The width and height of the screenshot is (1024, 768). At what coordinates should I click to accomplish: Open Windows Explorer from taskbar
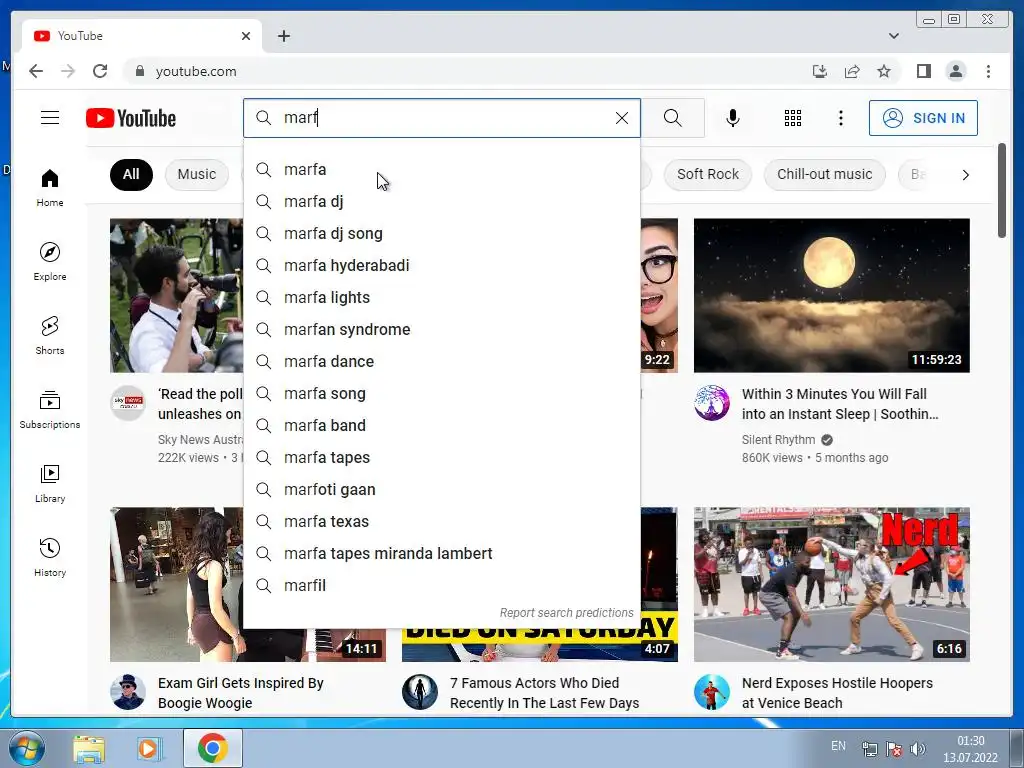point(89,748)
